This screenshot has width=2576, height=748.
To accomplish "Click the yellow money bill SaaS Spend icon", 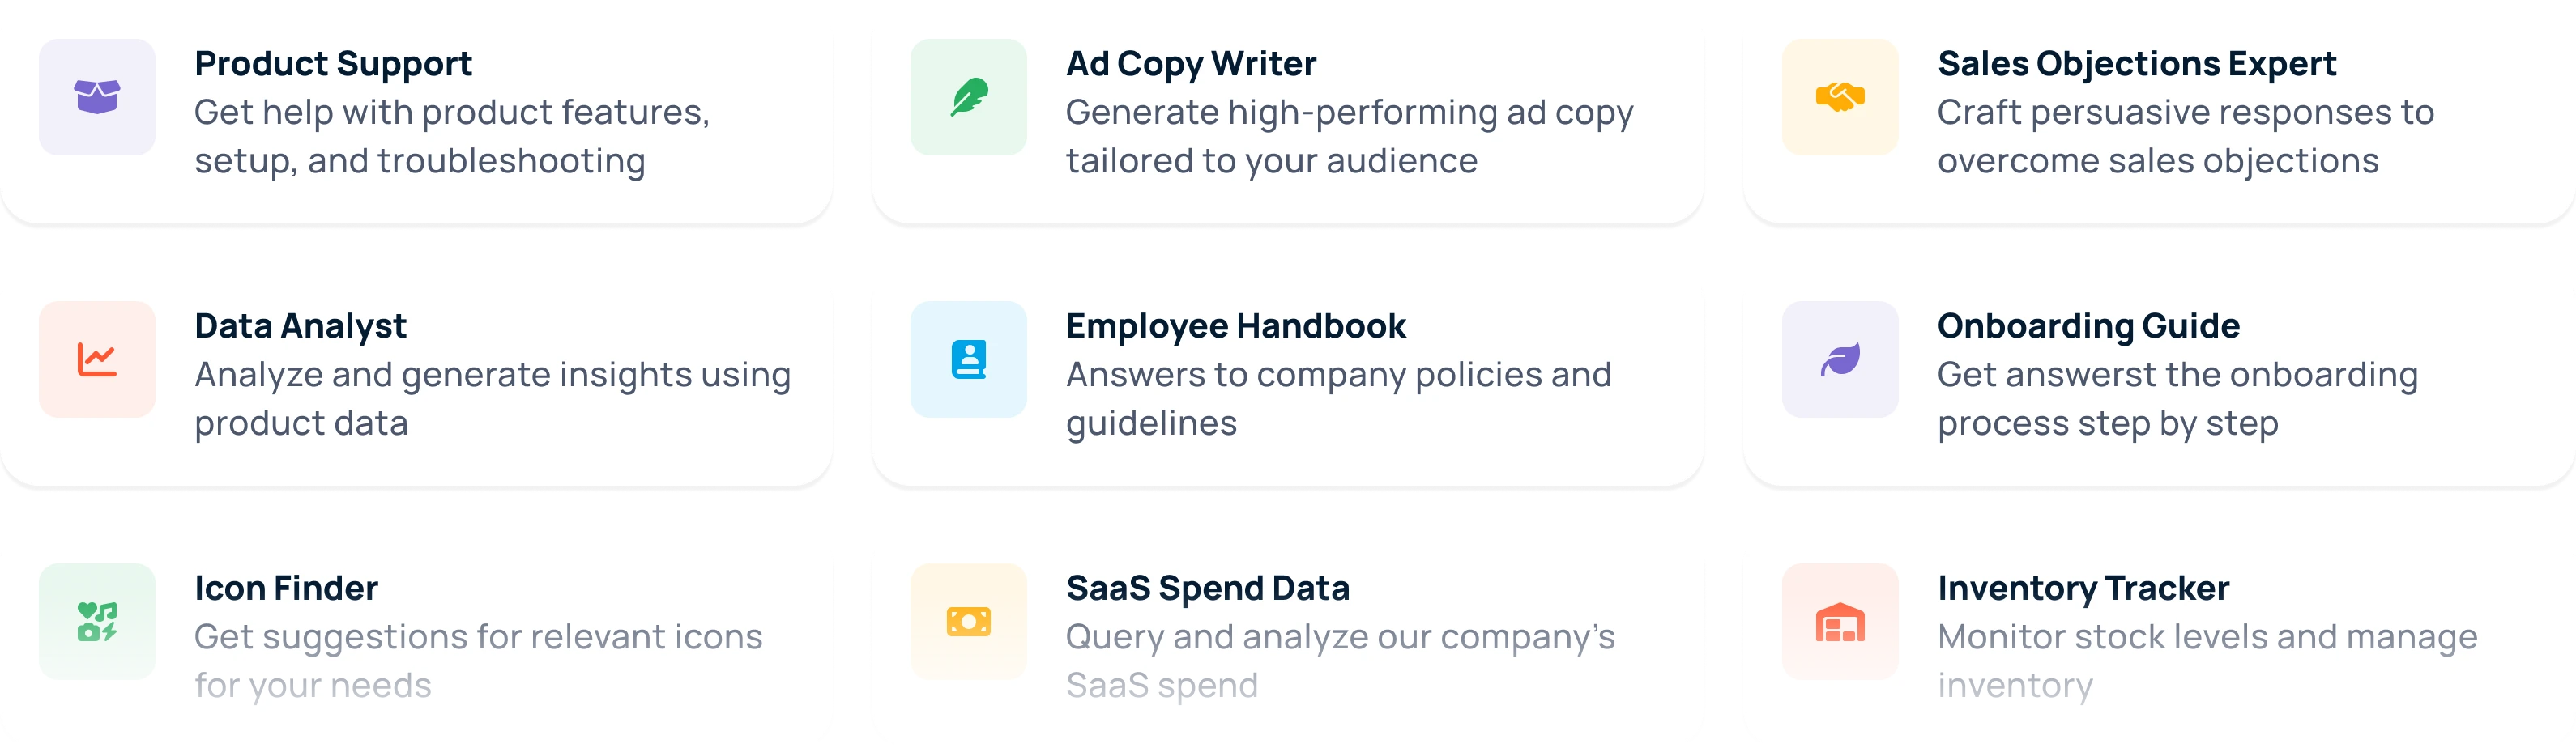I will point(968,621).
